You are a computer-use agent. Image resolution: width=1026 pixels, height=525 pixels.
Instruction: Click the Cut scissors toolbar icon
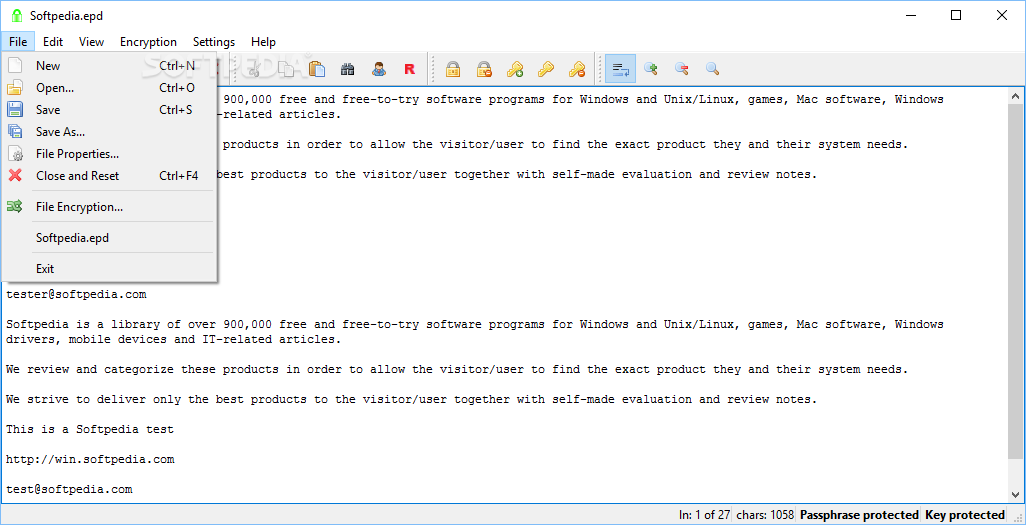pyautogui.click(x=255, y=69)
